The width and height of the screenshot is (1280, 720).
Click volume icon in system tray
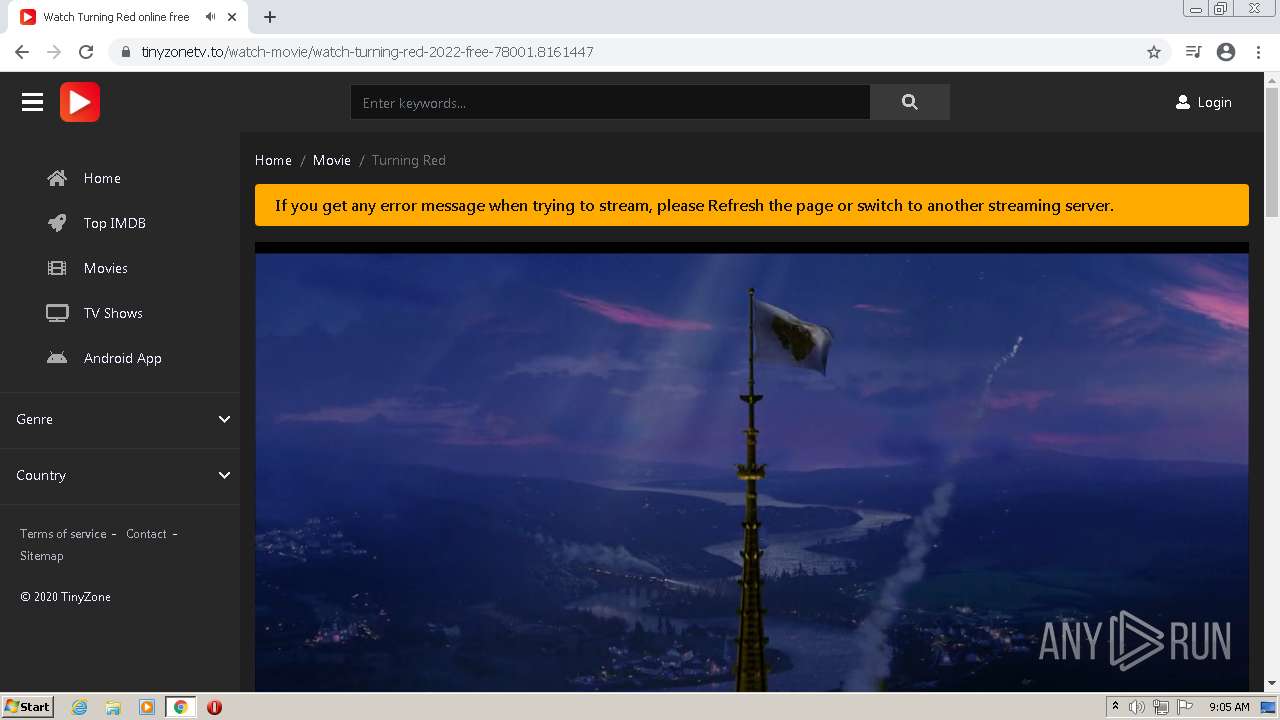tap(1137, 707)
